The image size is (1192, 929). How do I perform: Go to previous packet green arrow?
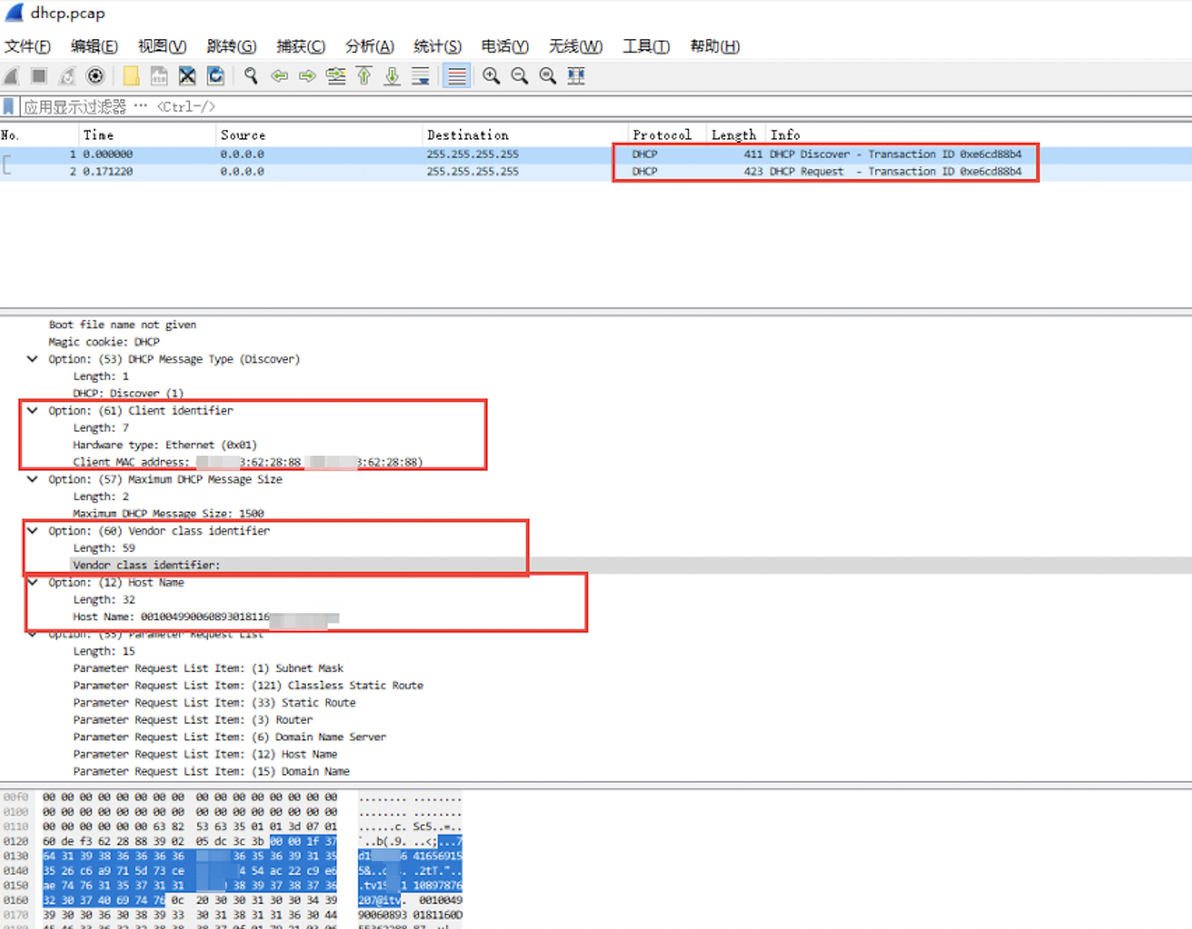coord(280,76)
